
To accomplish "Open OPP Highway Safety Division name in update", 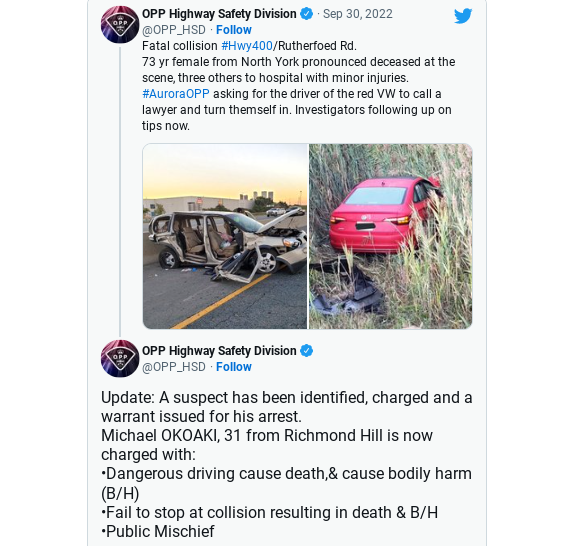I will (x=219, y=351).
